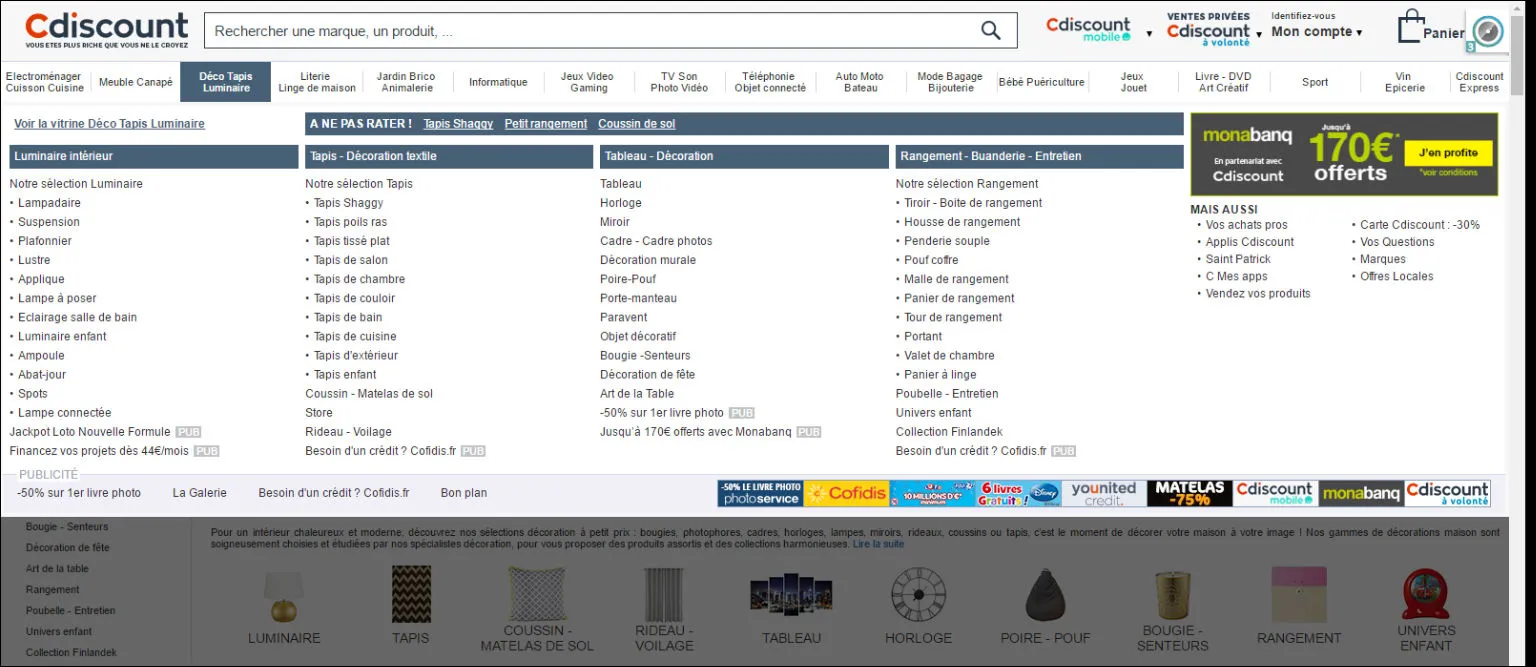Click the Cdiscount logo

107,31
